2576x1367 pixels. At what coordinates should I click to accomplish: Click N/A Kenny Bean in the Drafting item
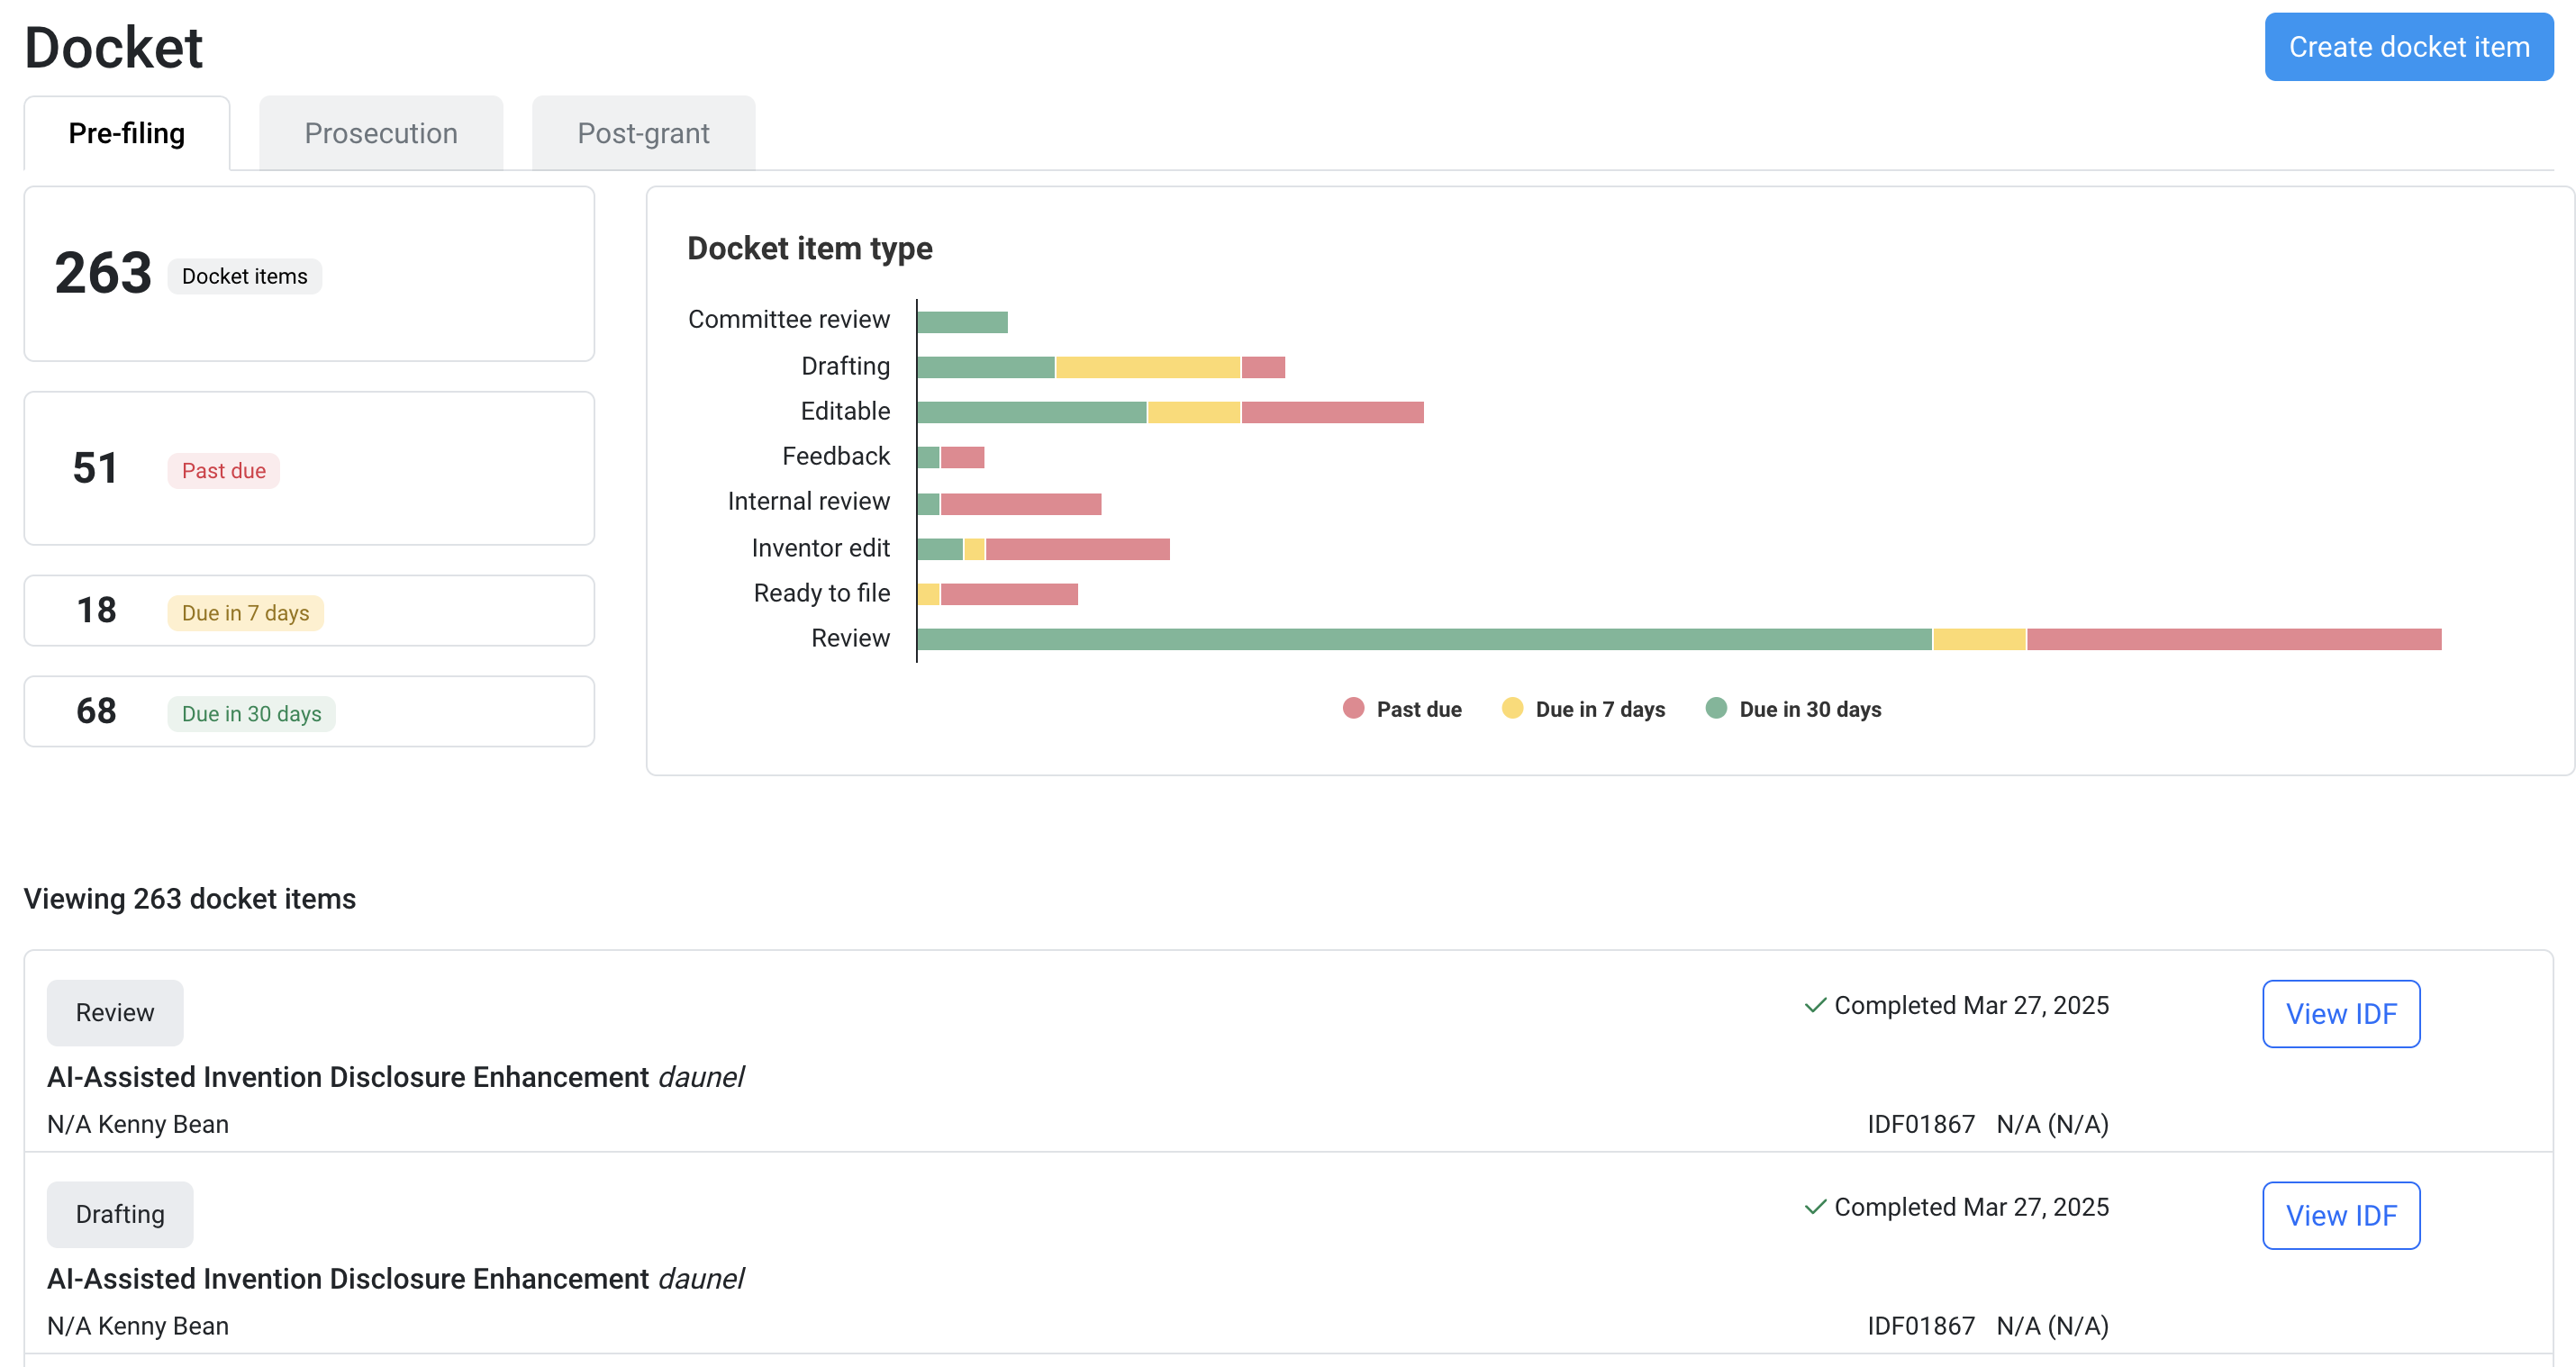click(x=138, y=1326)
